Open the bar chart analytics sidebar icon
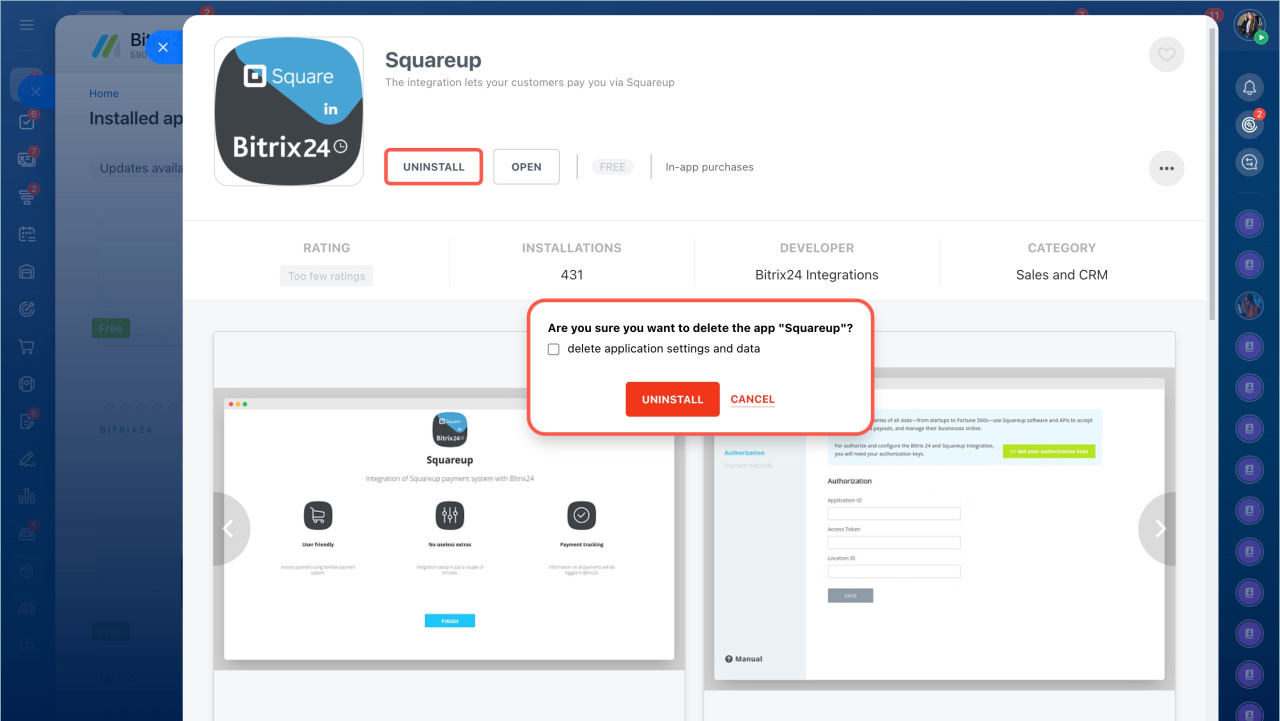The width and height of the screenshot is (1280, 721). coord(27,496)
